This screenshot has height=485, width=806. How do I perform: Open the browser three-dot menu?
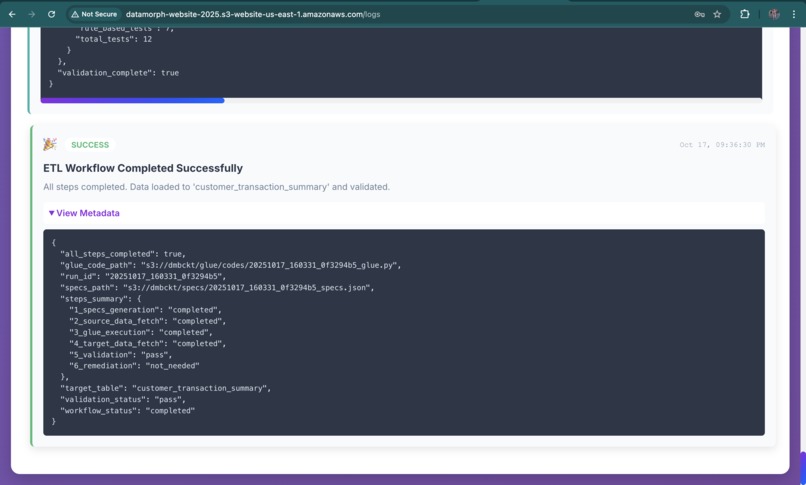794,14
